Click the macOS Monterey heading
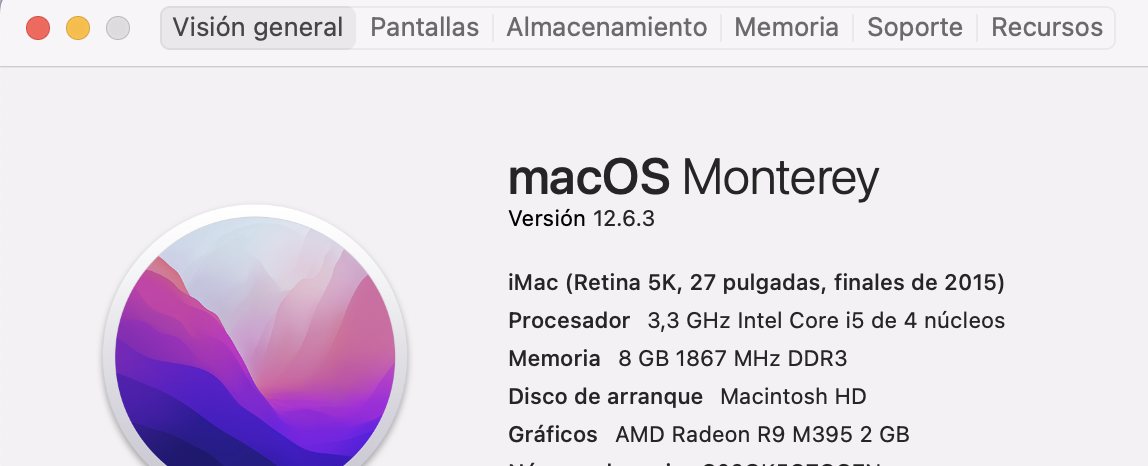This screenshot has width=1148, height=466. 693,178
